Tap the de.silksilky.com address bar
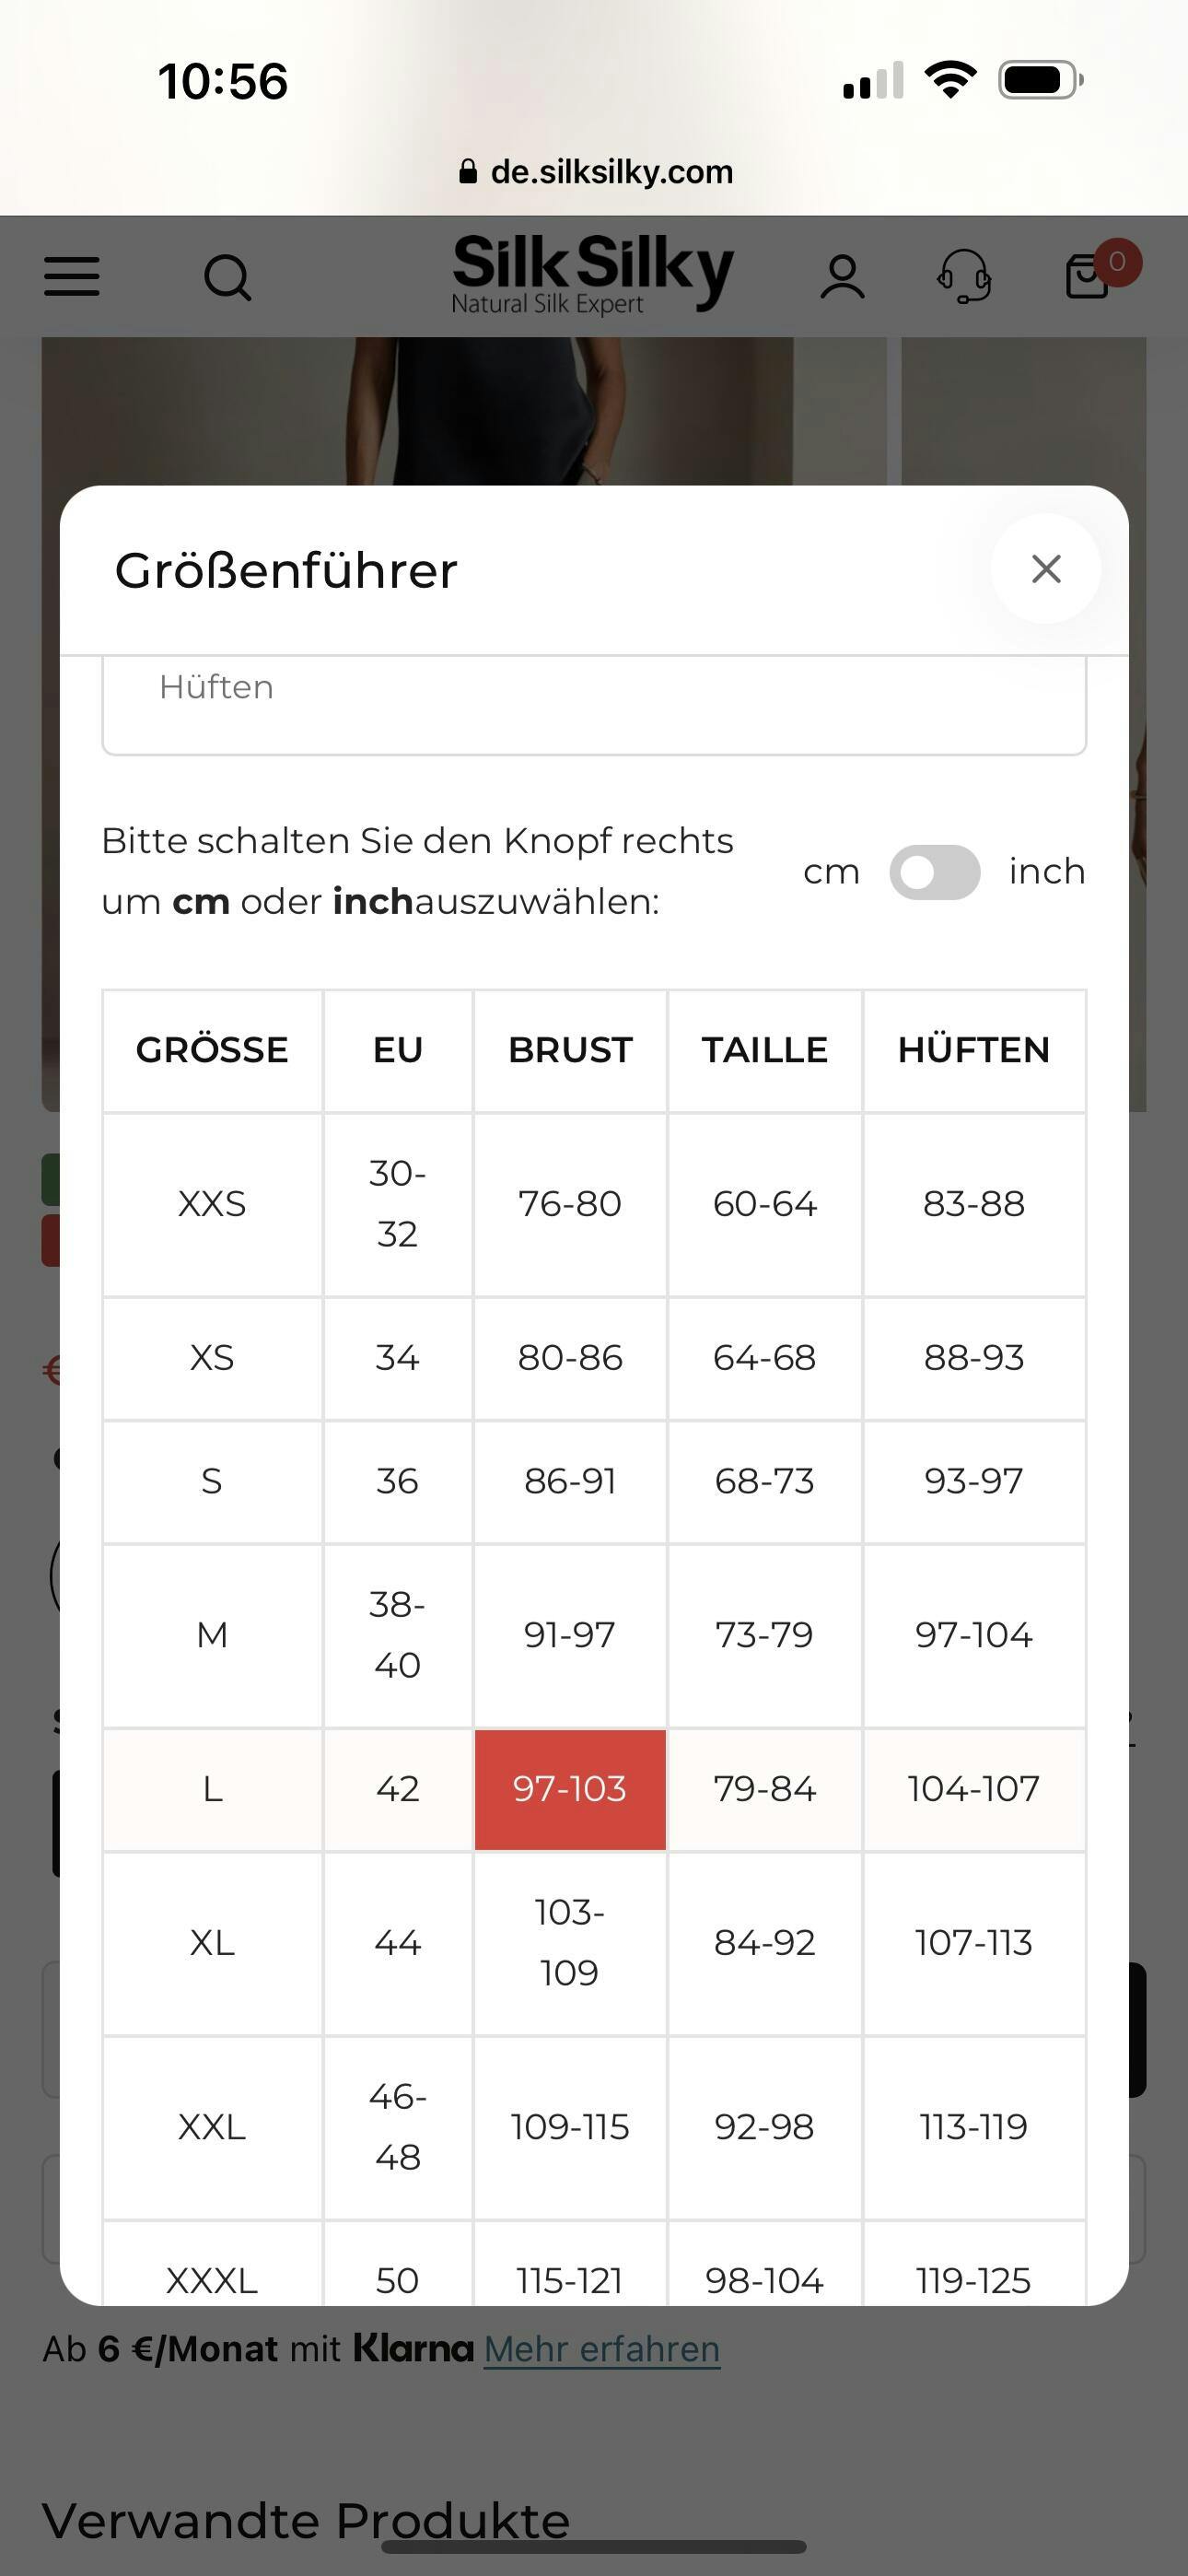This screenshot has width=1188, height=2576. [x=611, y=172]
